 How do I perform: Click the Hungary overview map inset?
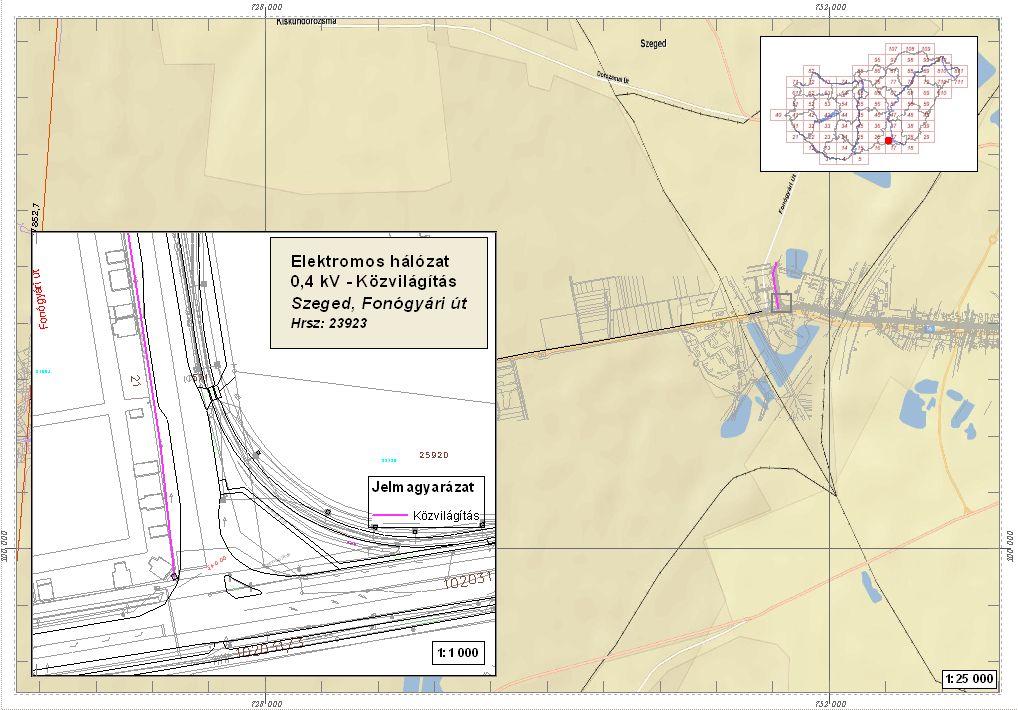click(869, 104)
